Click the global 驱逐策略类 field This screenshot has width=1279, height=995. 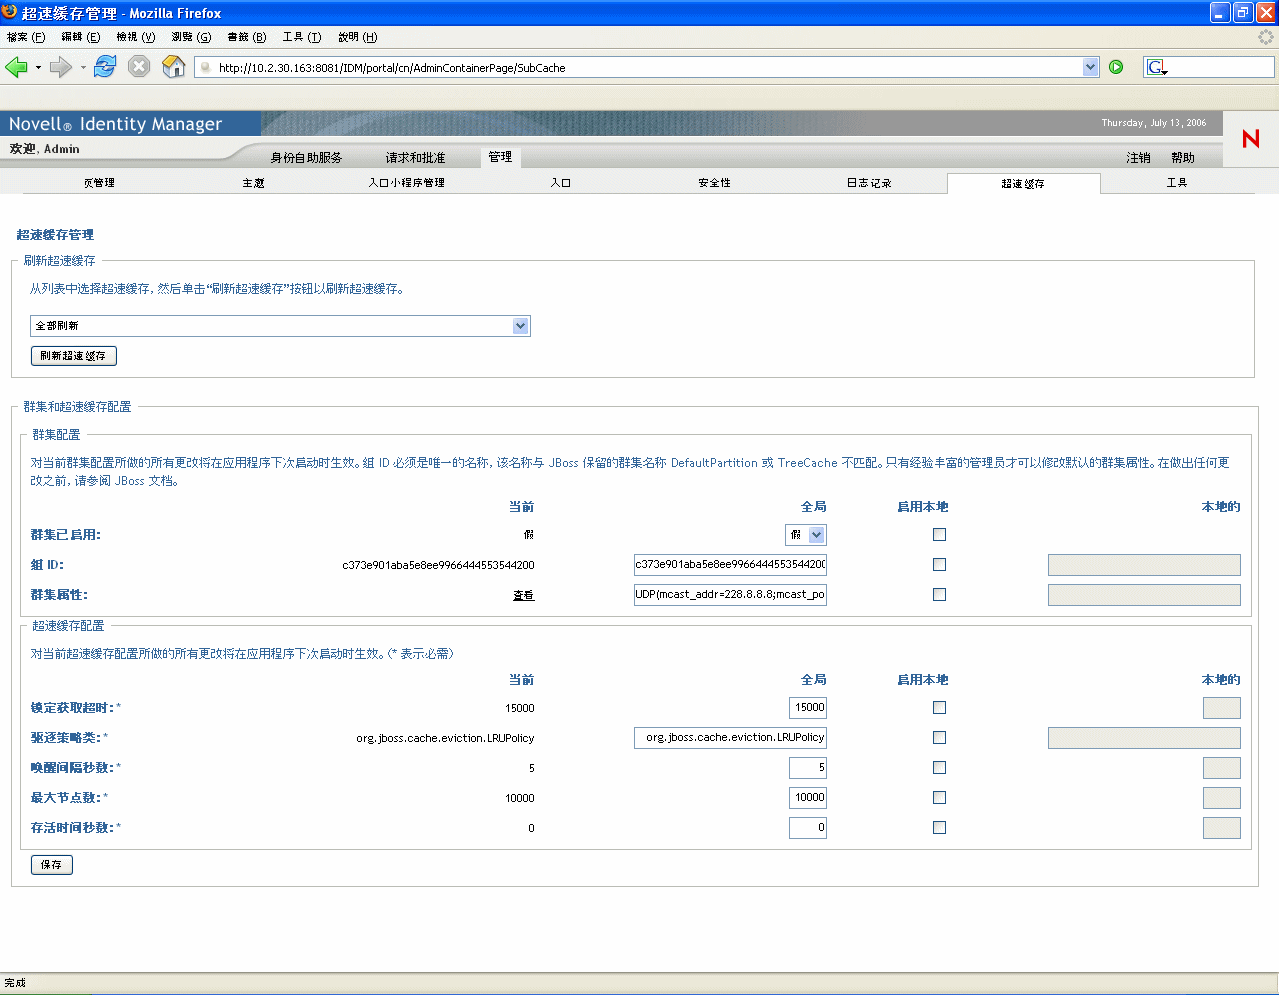(730, 738)
